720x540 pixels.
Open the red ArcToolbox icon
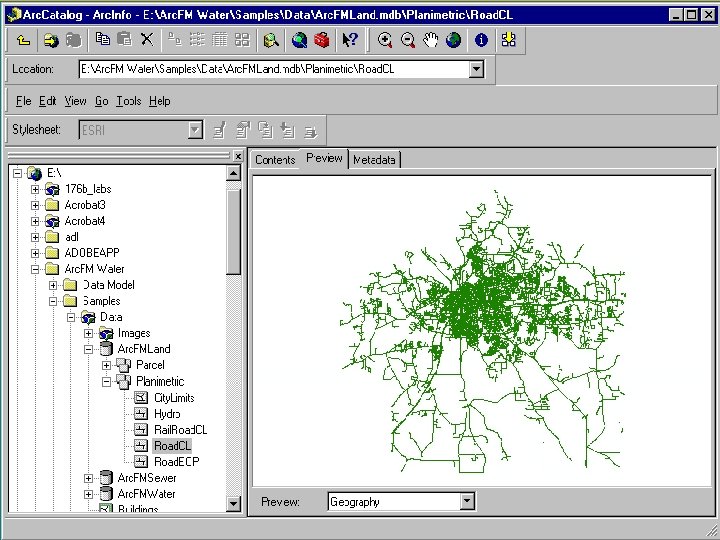(322, 40)
